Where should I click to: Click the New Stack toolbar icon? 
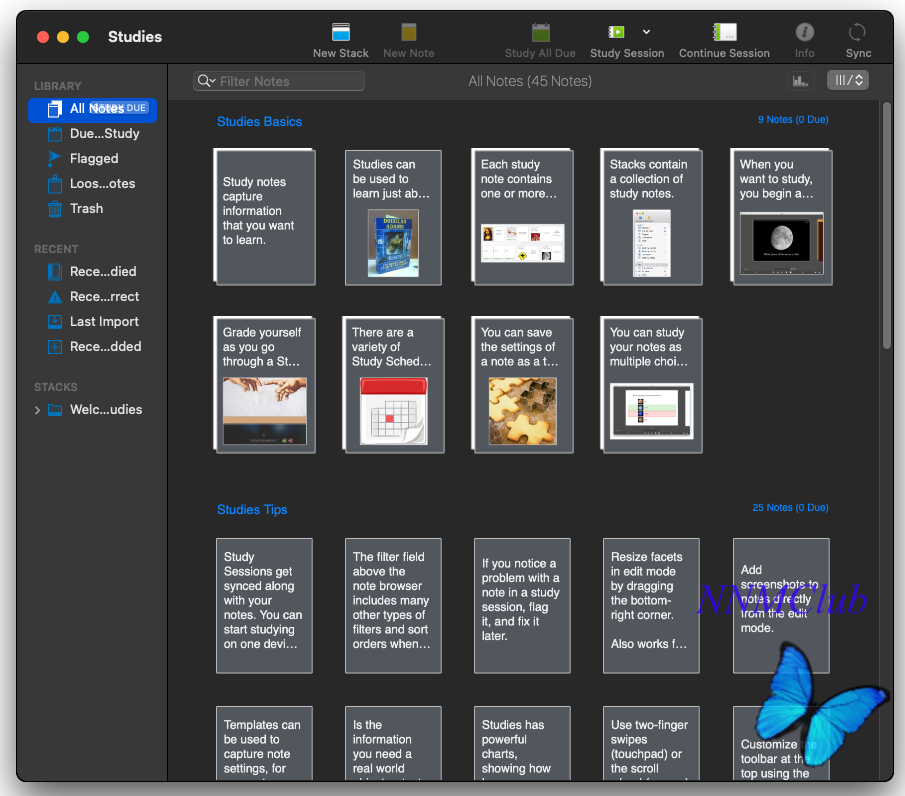point(341,33)
